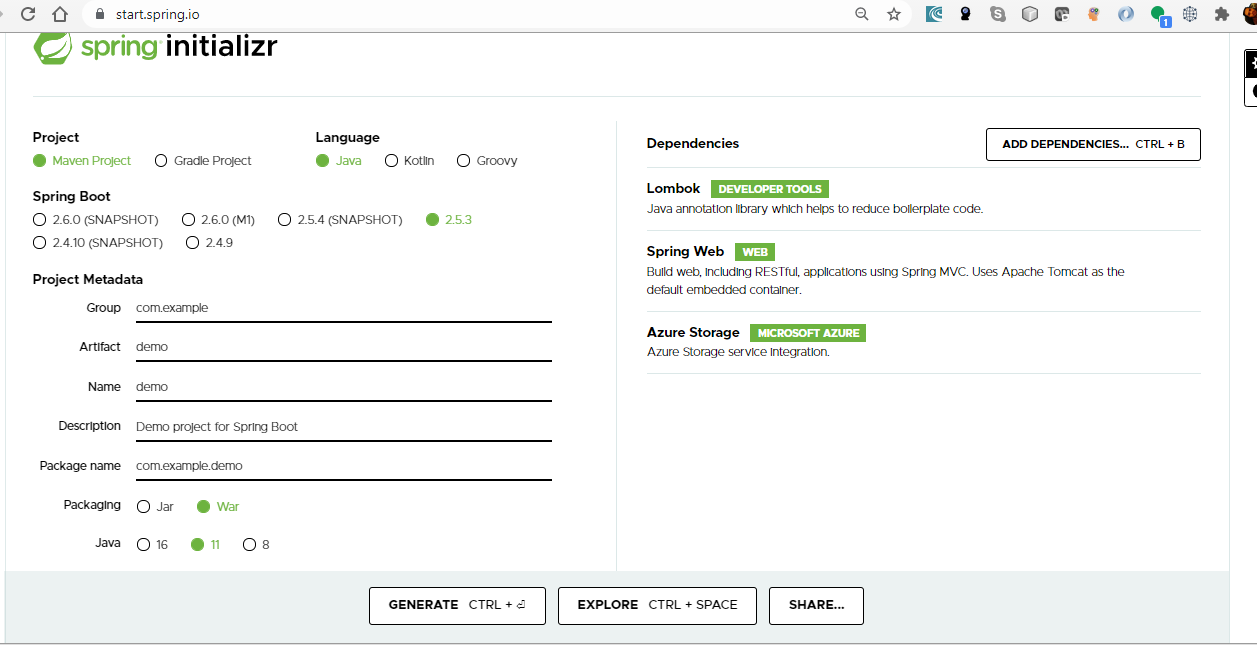Screen dimensions: 1257x645
Task: Click the Spring Web dependency entry
Action: [x=923, y=270]
